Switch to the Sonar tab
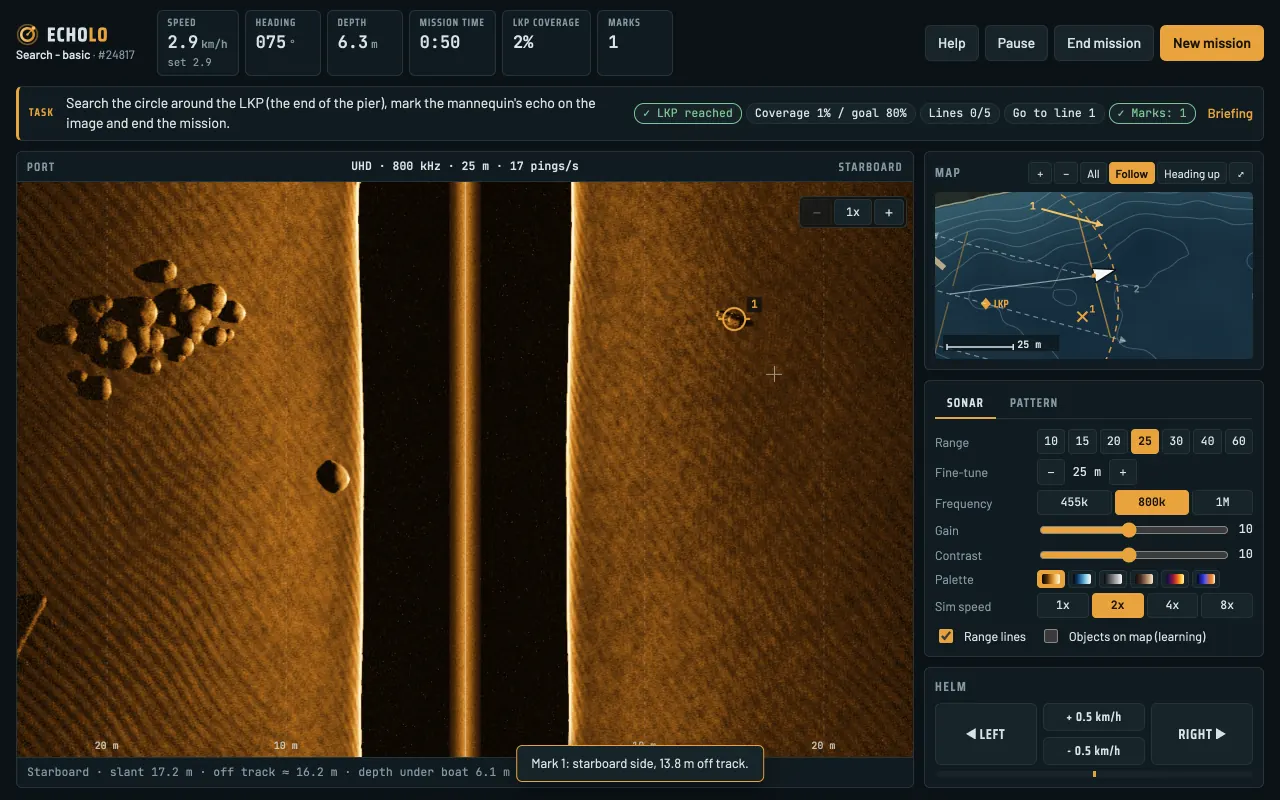This screenshot has height=800, width=1280. (965, 403)
